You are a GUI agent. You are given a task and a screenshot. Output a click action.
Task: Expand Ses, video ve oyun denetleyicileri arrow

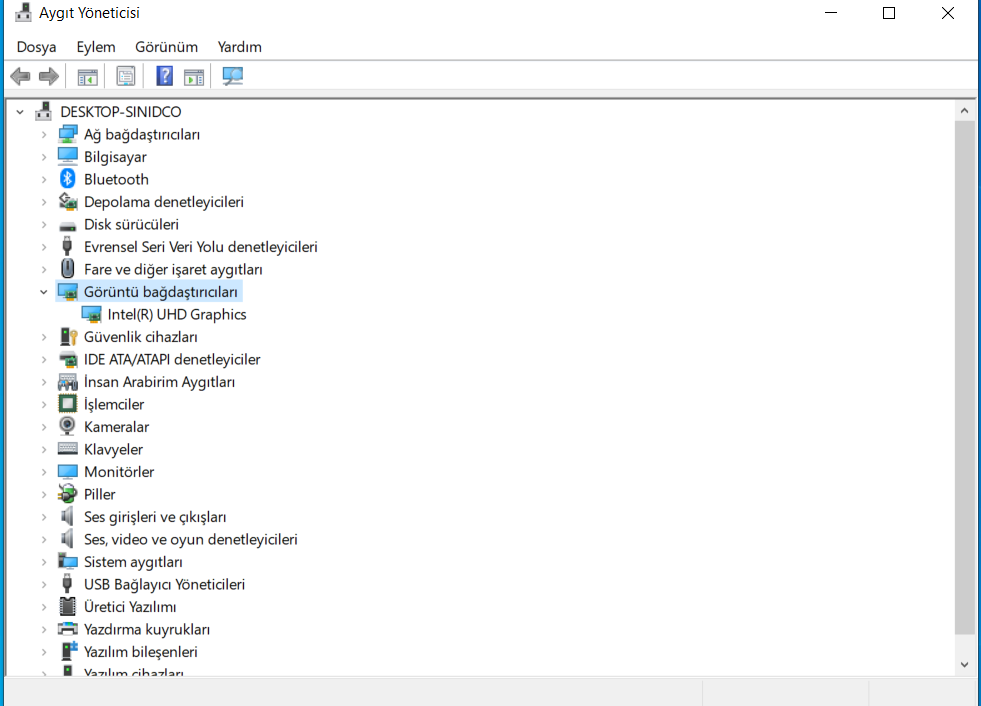tap(44, 540)
